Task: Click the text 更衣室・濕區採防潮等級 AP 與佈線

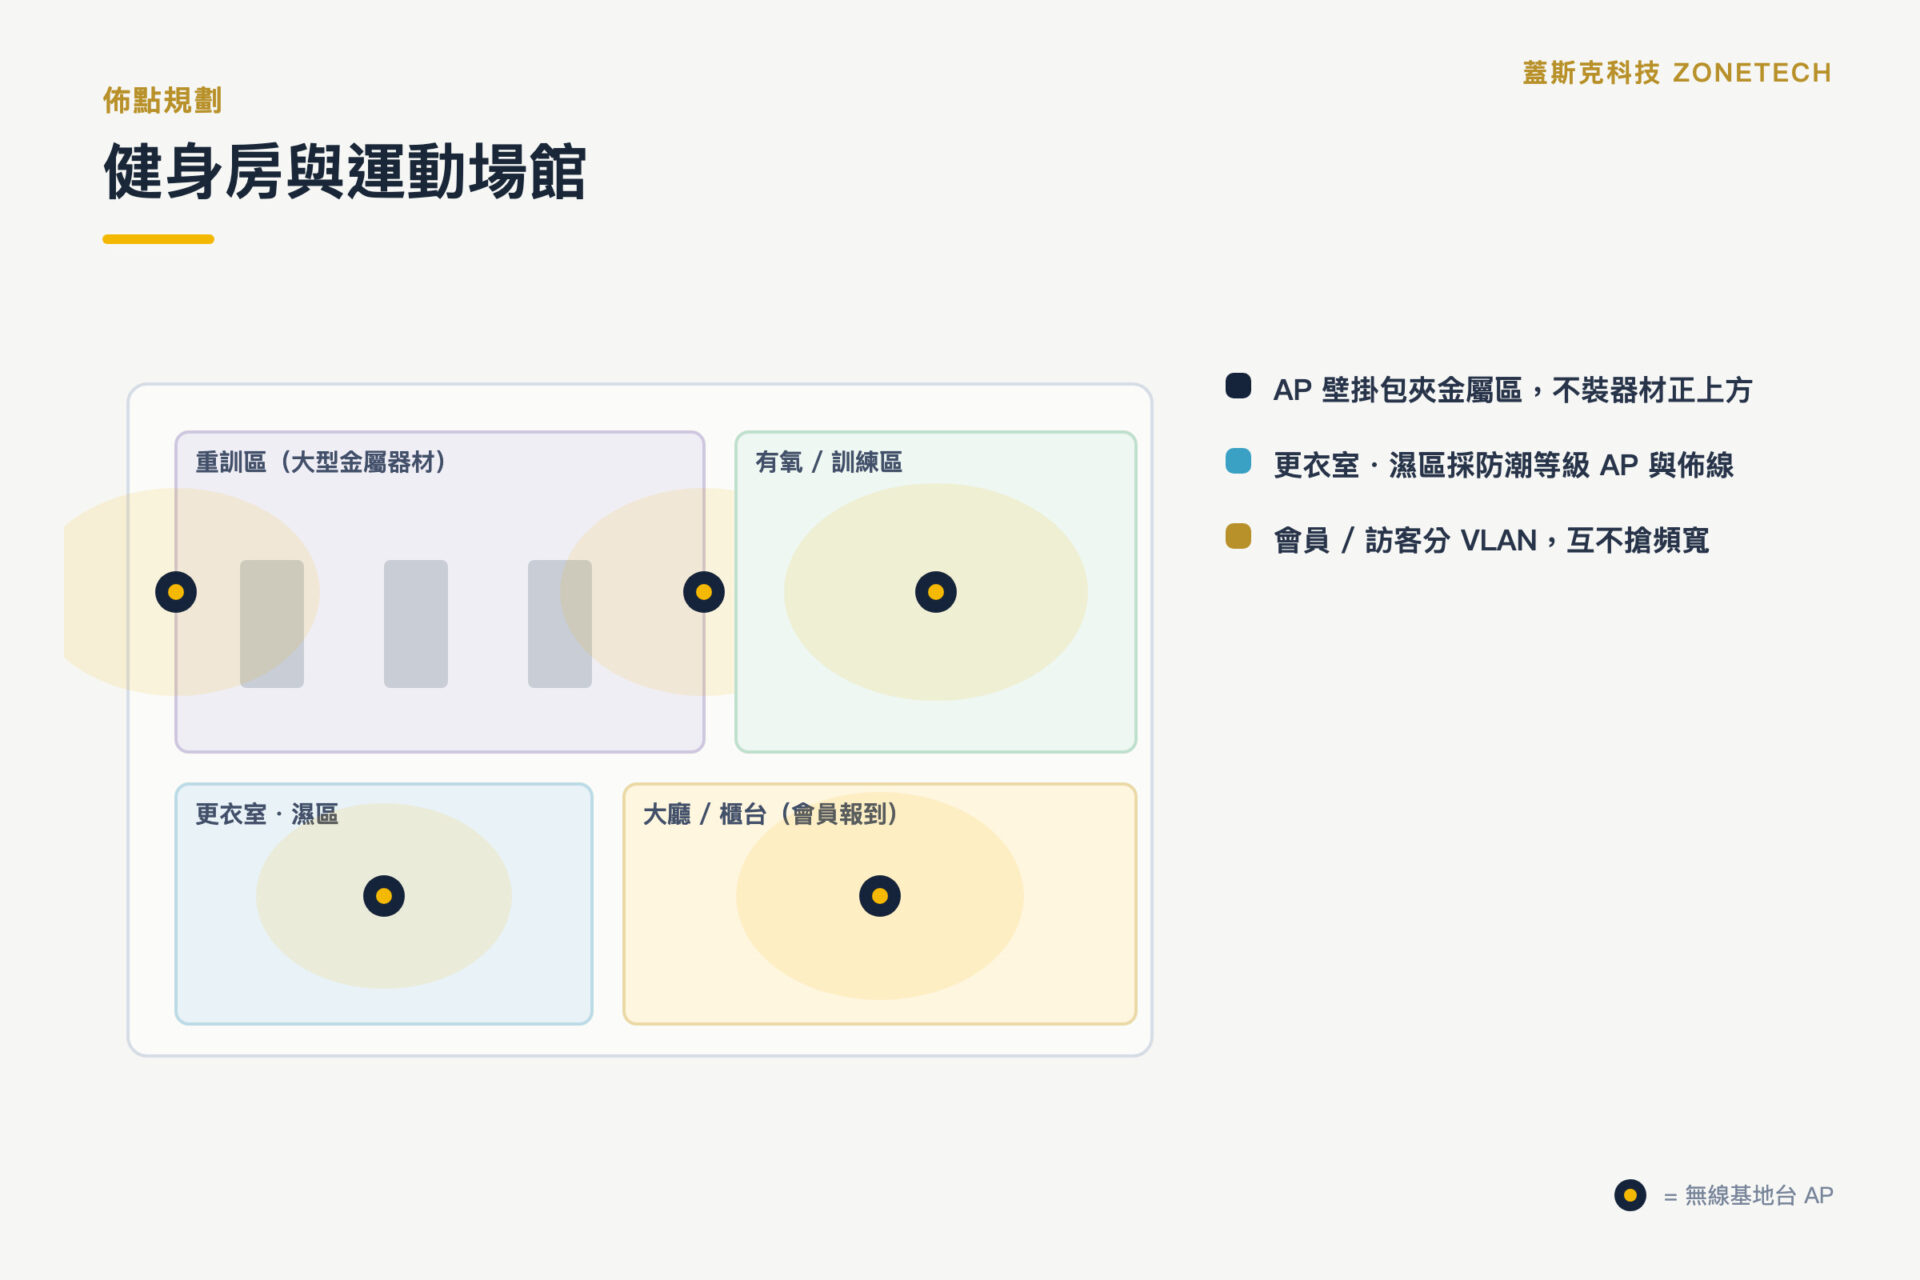Action: click(1503, 465)
